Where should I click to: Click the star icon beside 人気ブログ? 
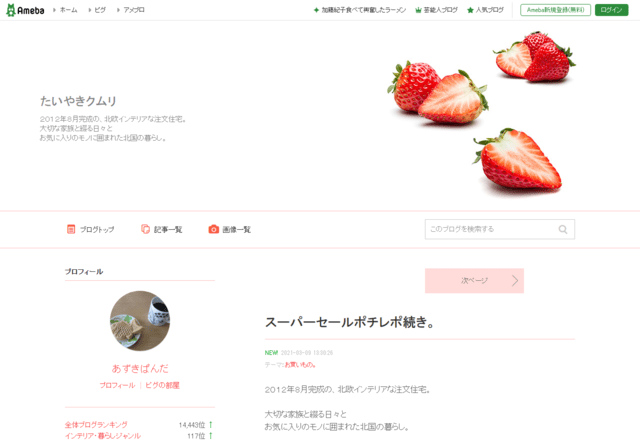coord(470,10)
